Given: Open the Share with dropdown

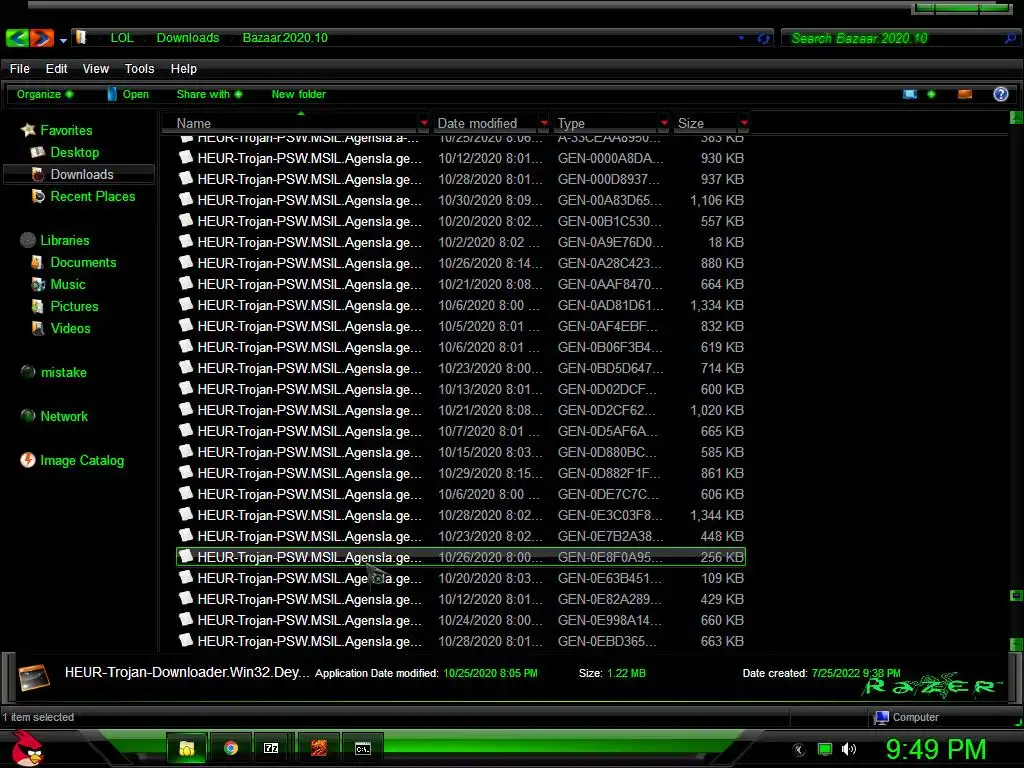Looking at the screenshot, I should pos(209,94).
